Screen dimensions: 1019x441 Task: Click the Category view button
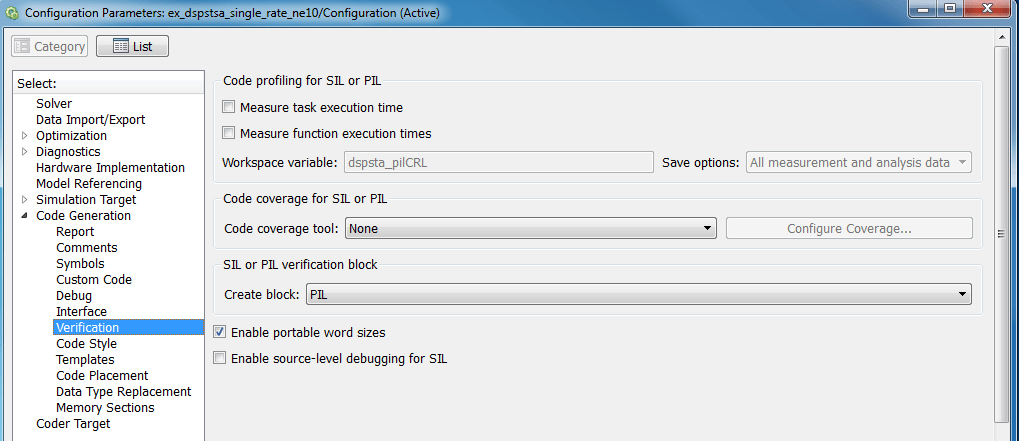coord(50,46)
